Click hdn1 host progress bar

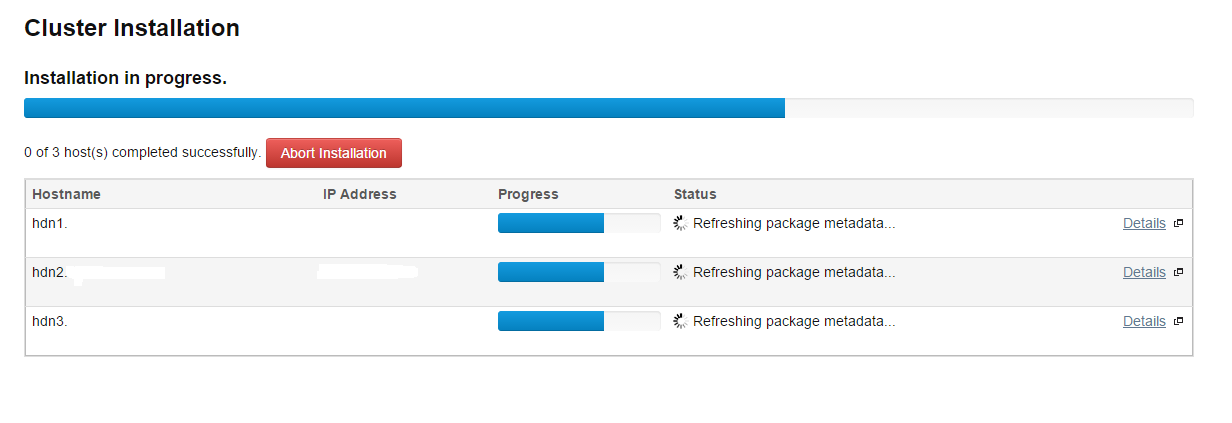click(579, 223)
